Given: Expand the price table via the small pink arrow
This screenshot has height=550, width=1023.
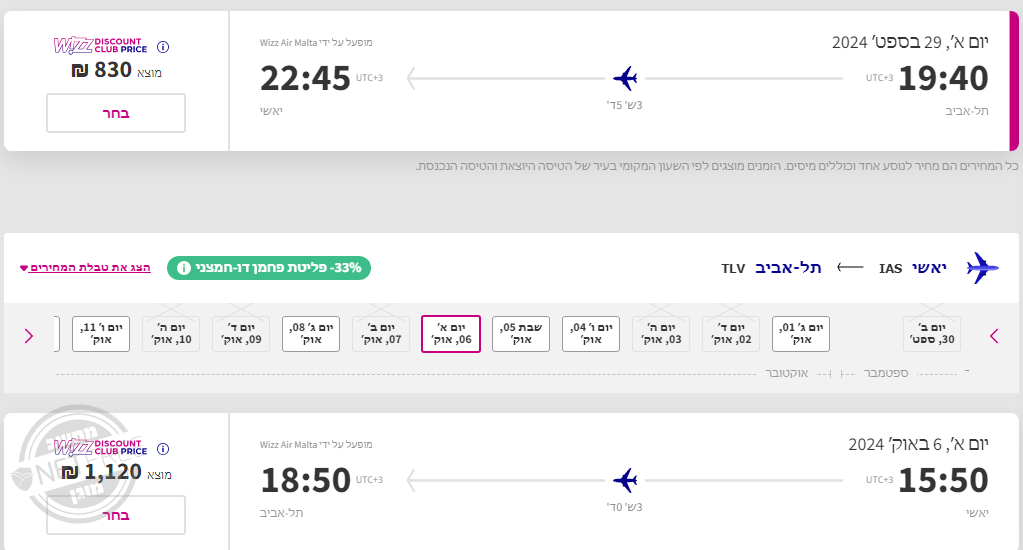Looking at the screenshot, I should pos(24,268).
